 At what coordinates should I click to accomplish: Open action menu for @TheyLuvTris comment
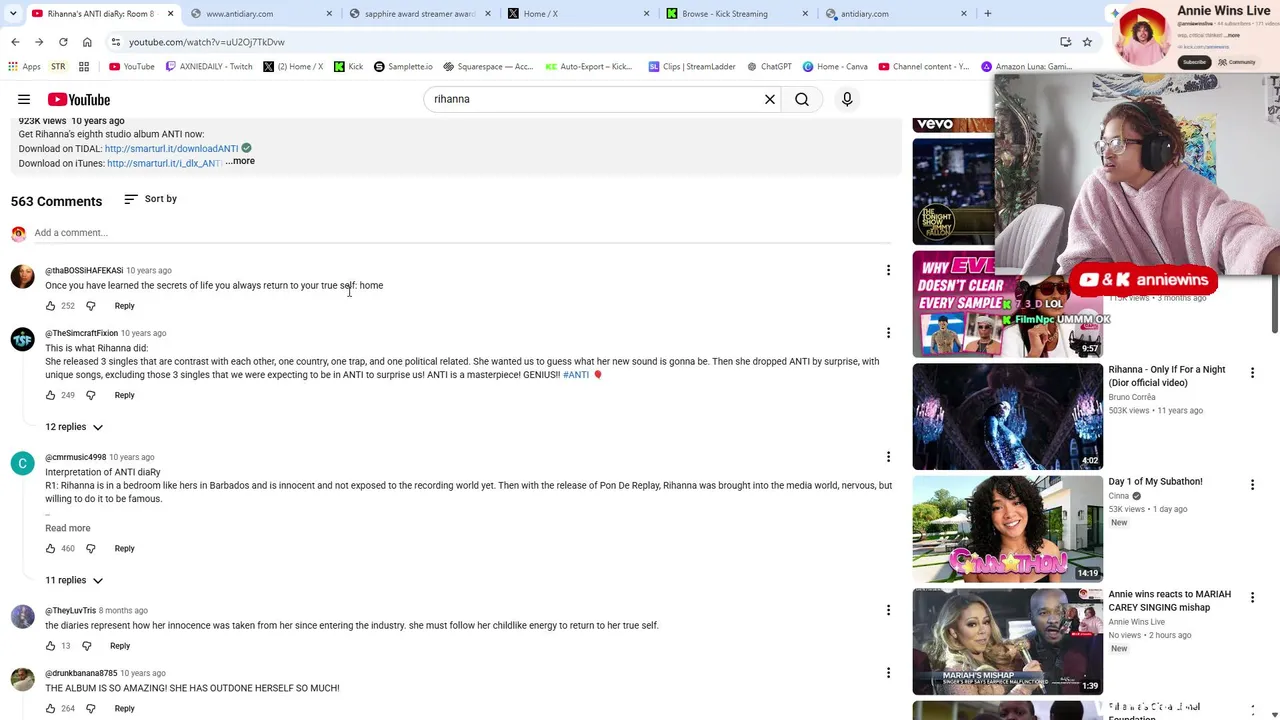coord(888,610)
